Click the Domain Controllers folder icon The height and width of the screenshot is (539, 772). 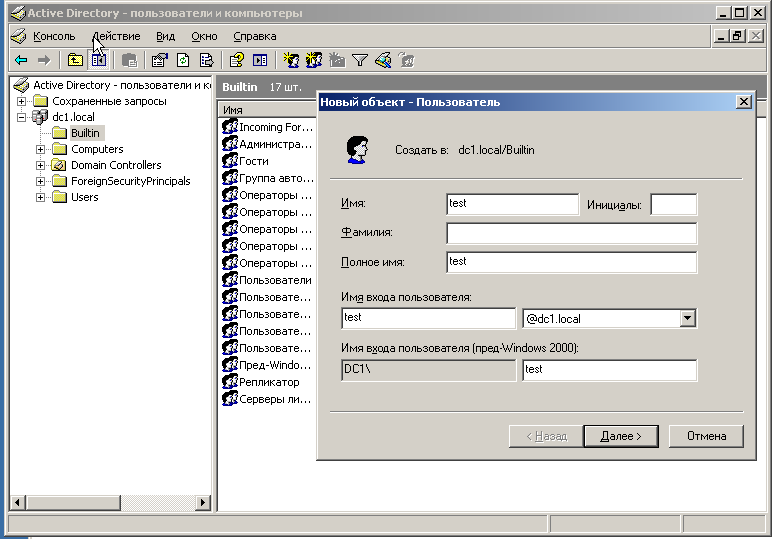coord(59,165)
